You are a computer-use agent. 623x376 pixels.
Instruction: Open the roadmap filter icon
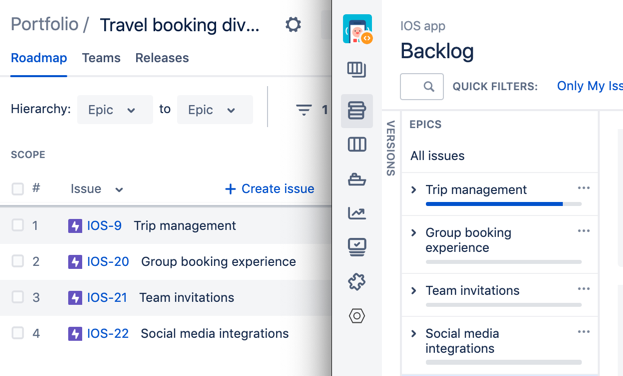click(x=304, y=109)
